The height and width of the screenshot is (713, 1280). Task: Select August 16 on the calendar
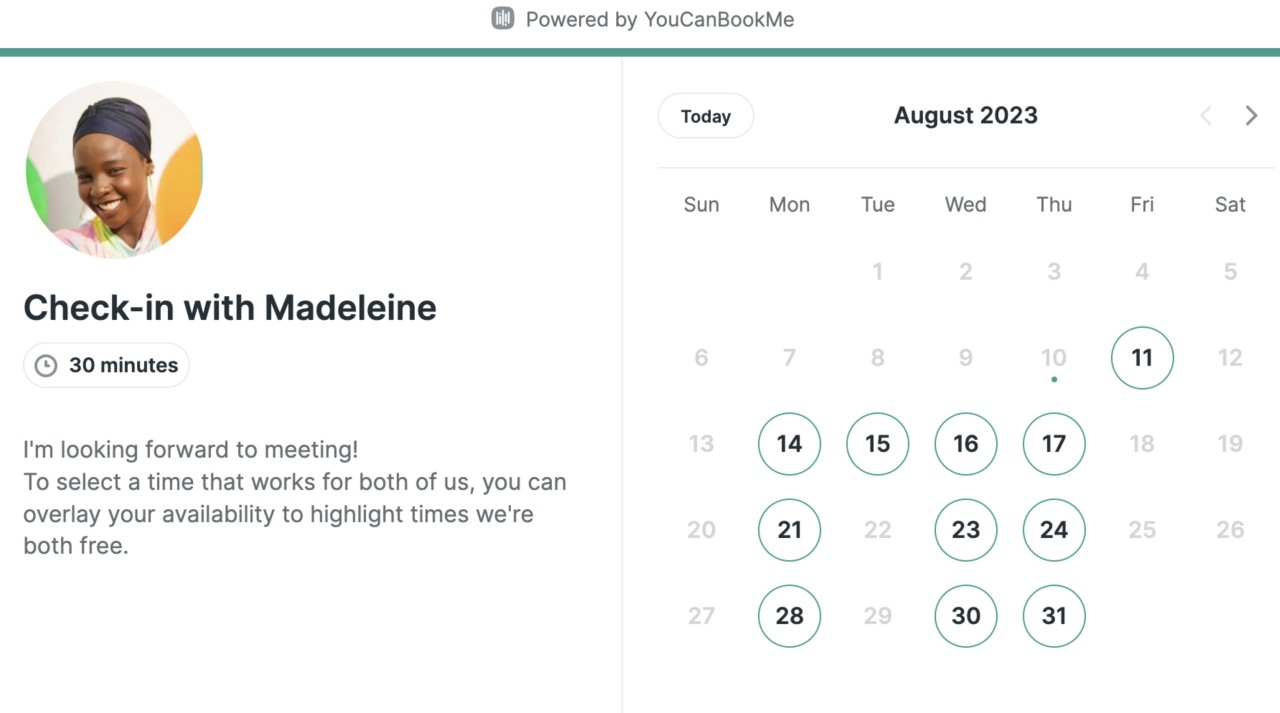[965, 443]
